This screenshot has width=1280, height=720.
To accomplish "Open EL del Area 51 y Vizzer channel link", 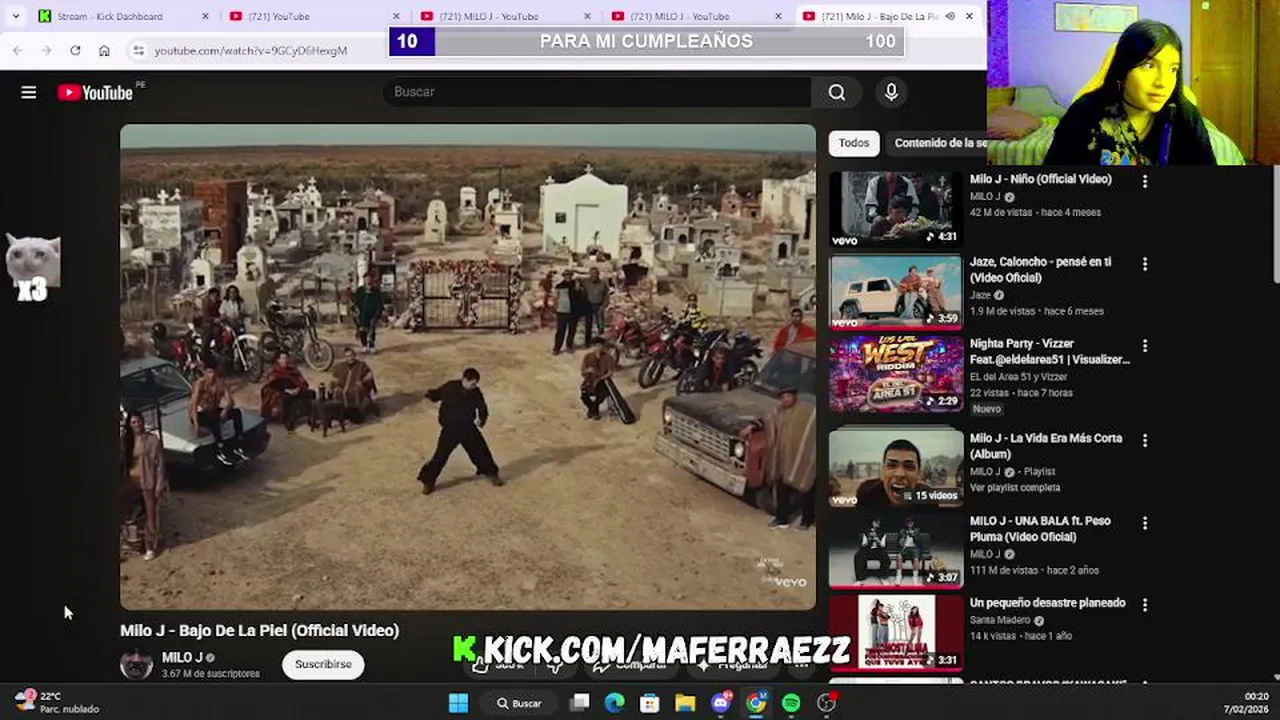I will [x=1019, y=377].
